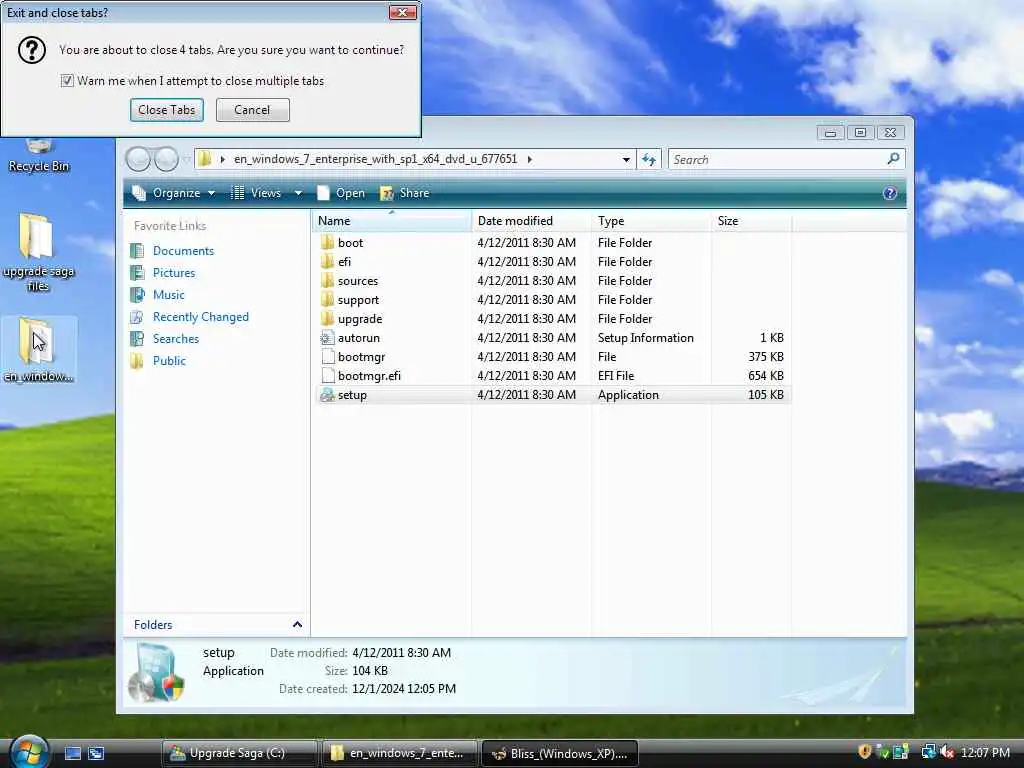The width and height of the screenshot is (1024, 768).
Task: Click Open in the Explorer toolbar
Action: pos(341,193)
